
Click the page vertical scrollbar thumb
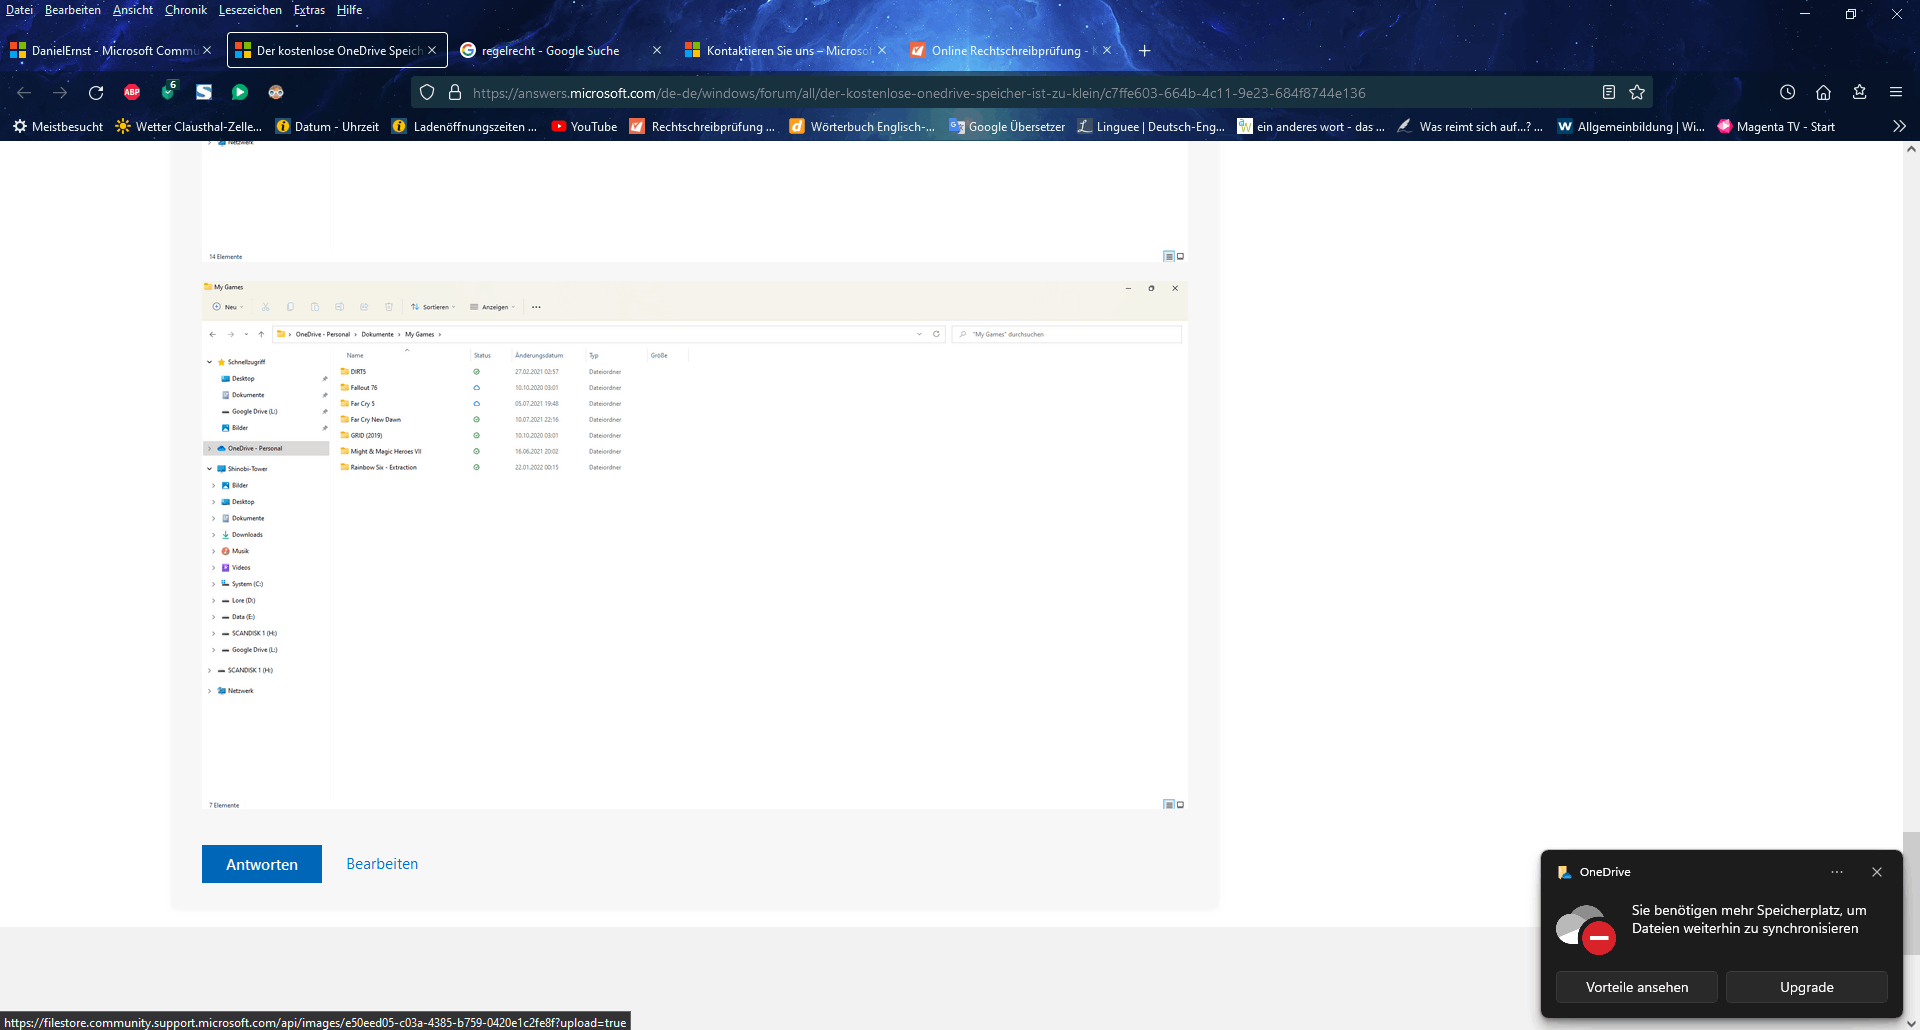click(1911, 893)
